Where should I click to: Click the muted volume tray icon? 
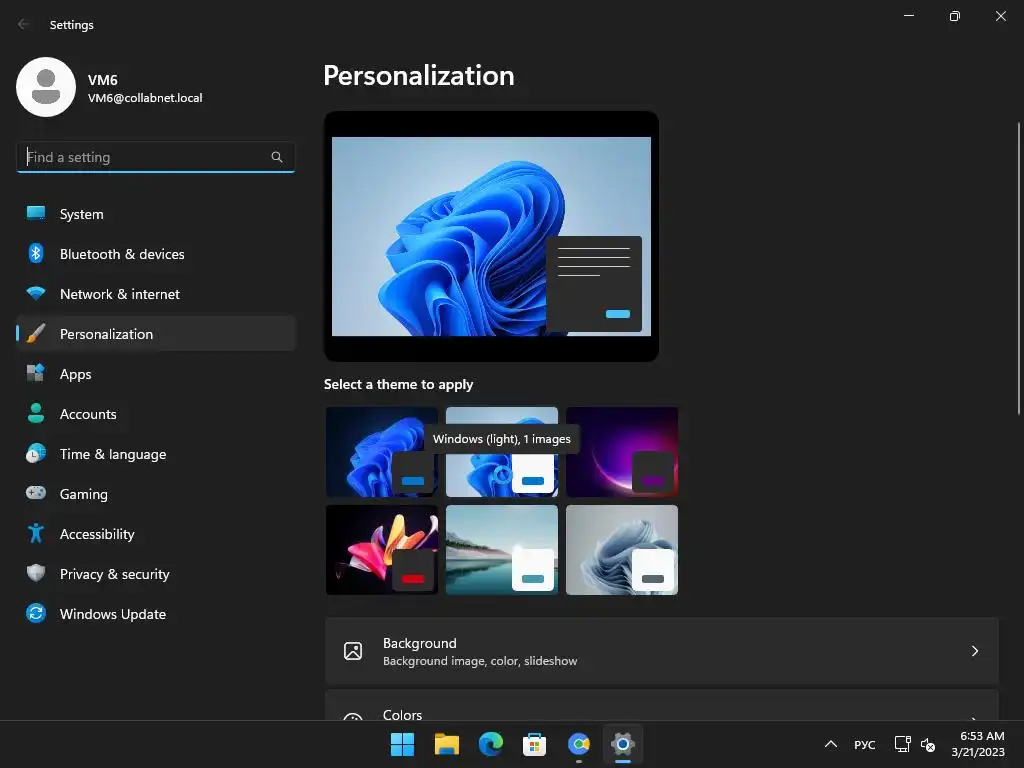click(927, 744)
